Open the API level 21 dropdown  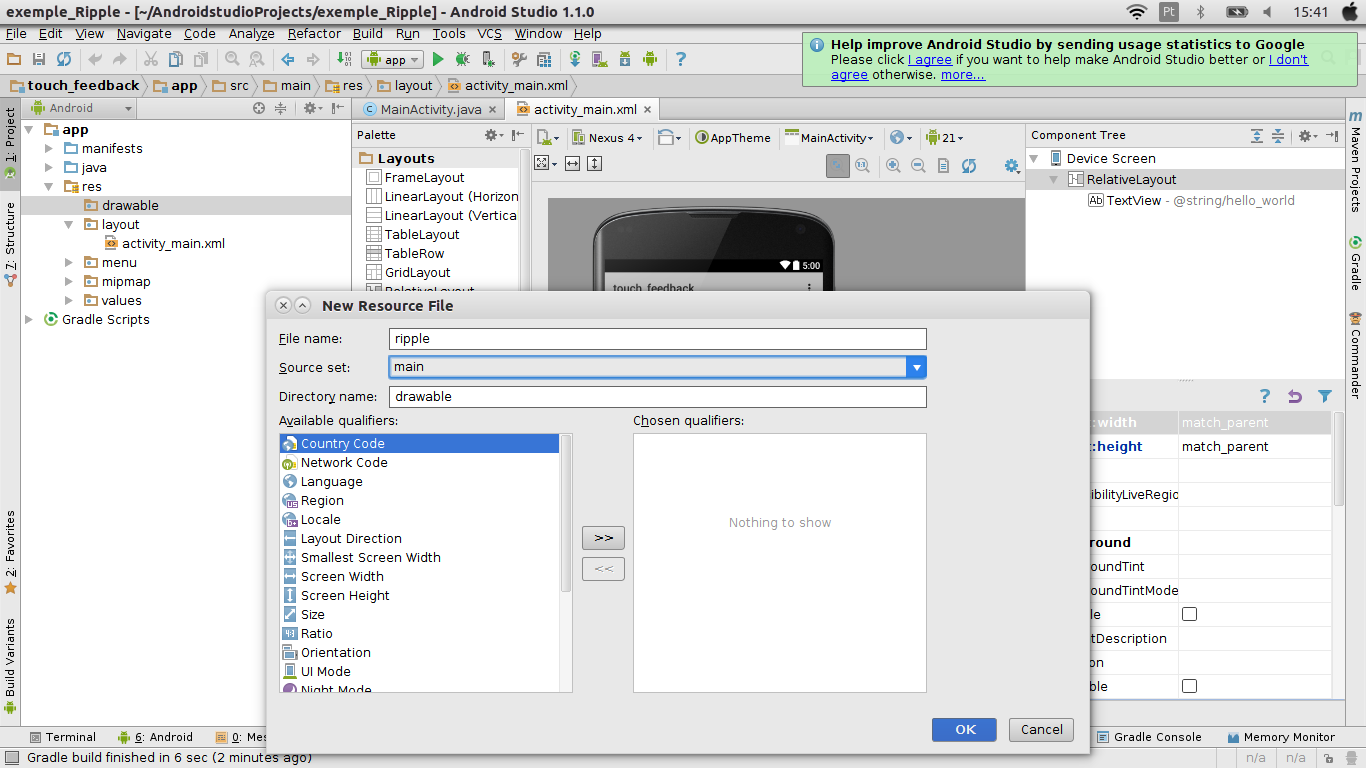944,138
